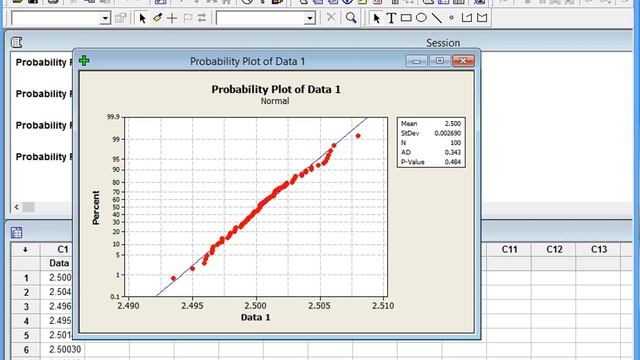The height and width of the screenshot is (360, 640).
Task: Click the 'Data 1' x-axis label
Action: tap(256, 317)
